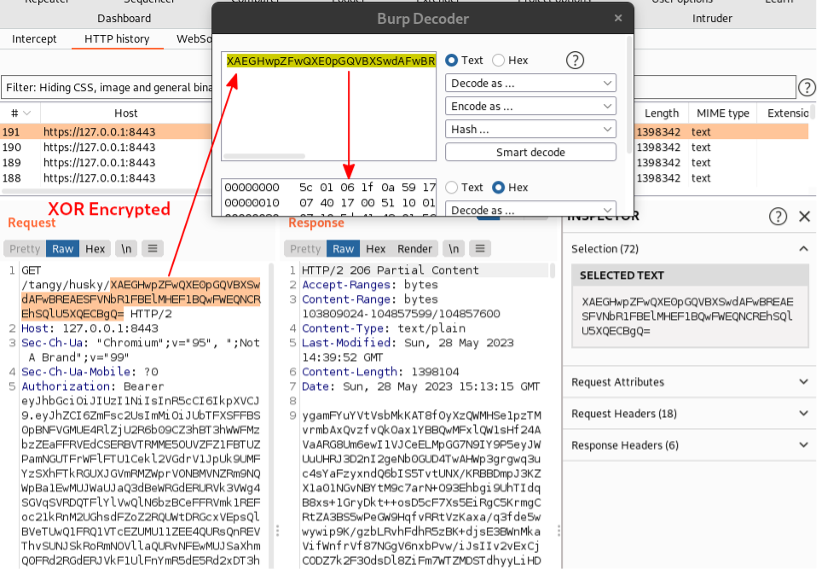Toggle \n newline display in Response
This screenshot has height=570, width=817.
pos(454,248)
